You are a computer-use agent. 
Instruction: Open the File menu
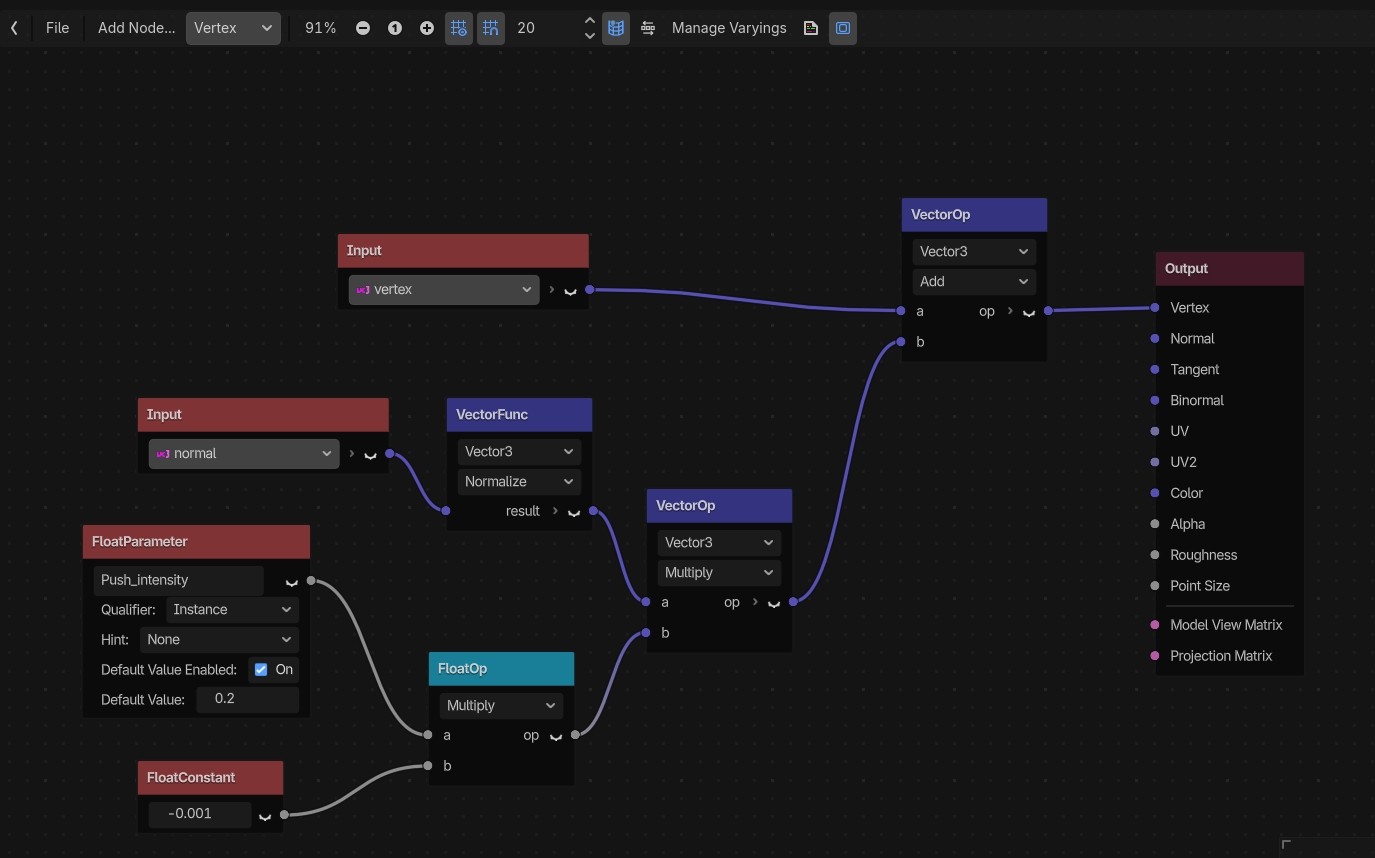[57, 28]
